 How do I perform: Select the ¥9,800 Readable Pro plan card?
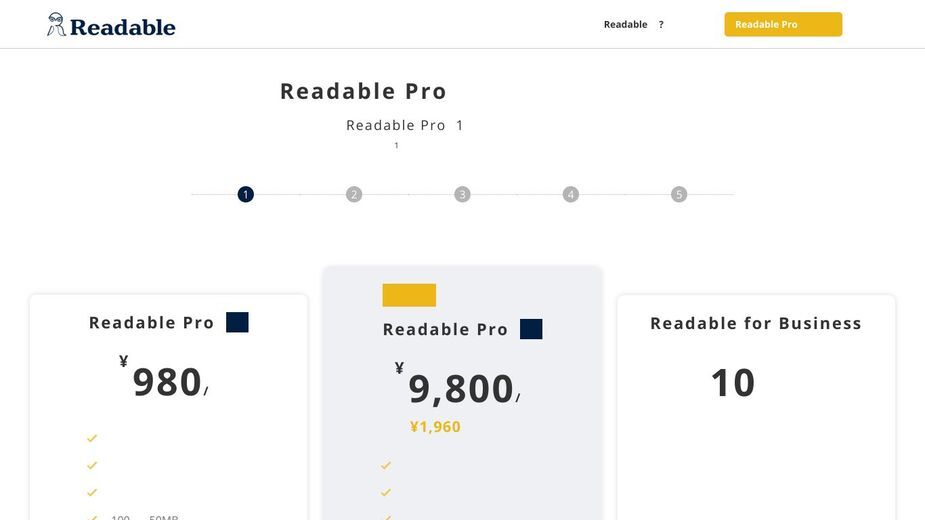462,393
